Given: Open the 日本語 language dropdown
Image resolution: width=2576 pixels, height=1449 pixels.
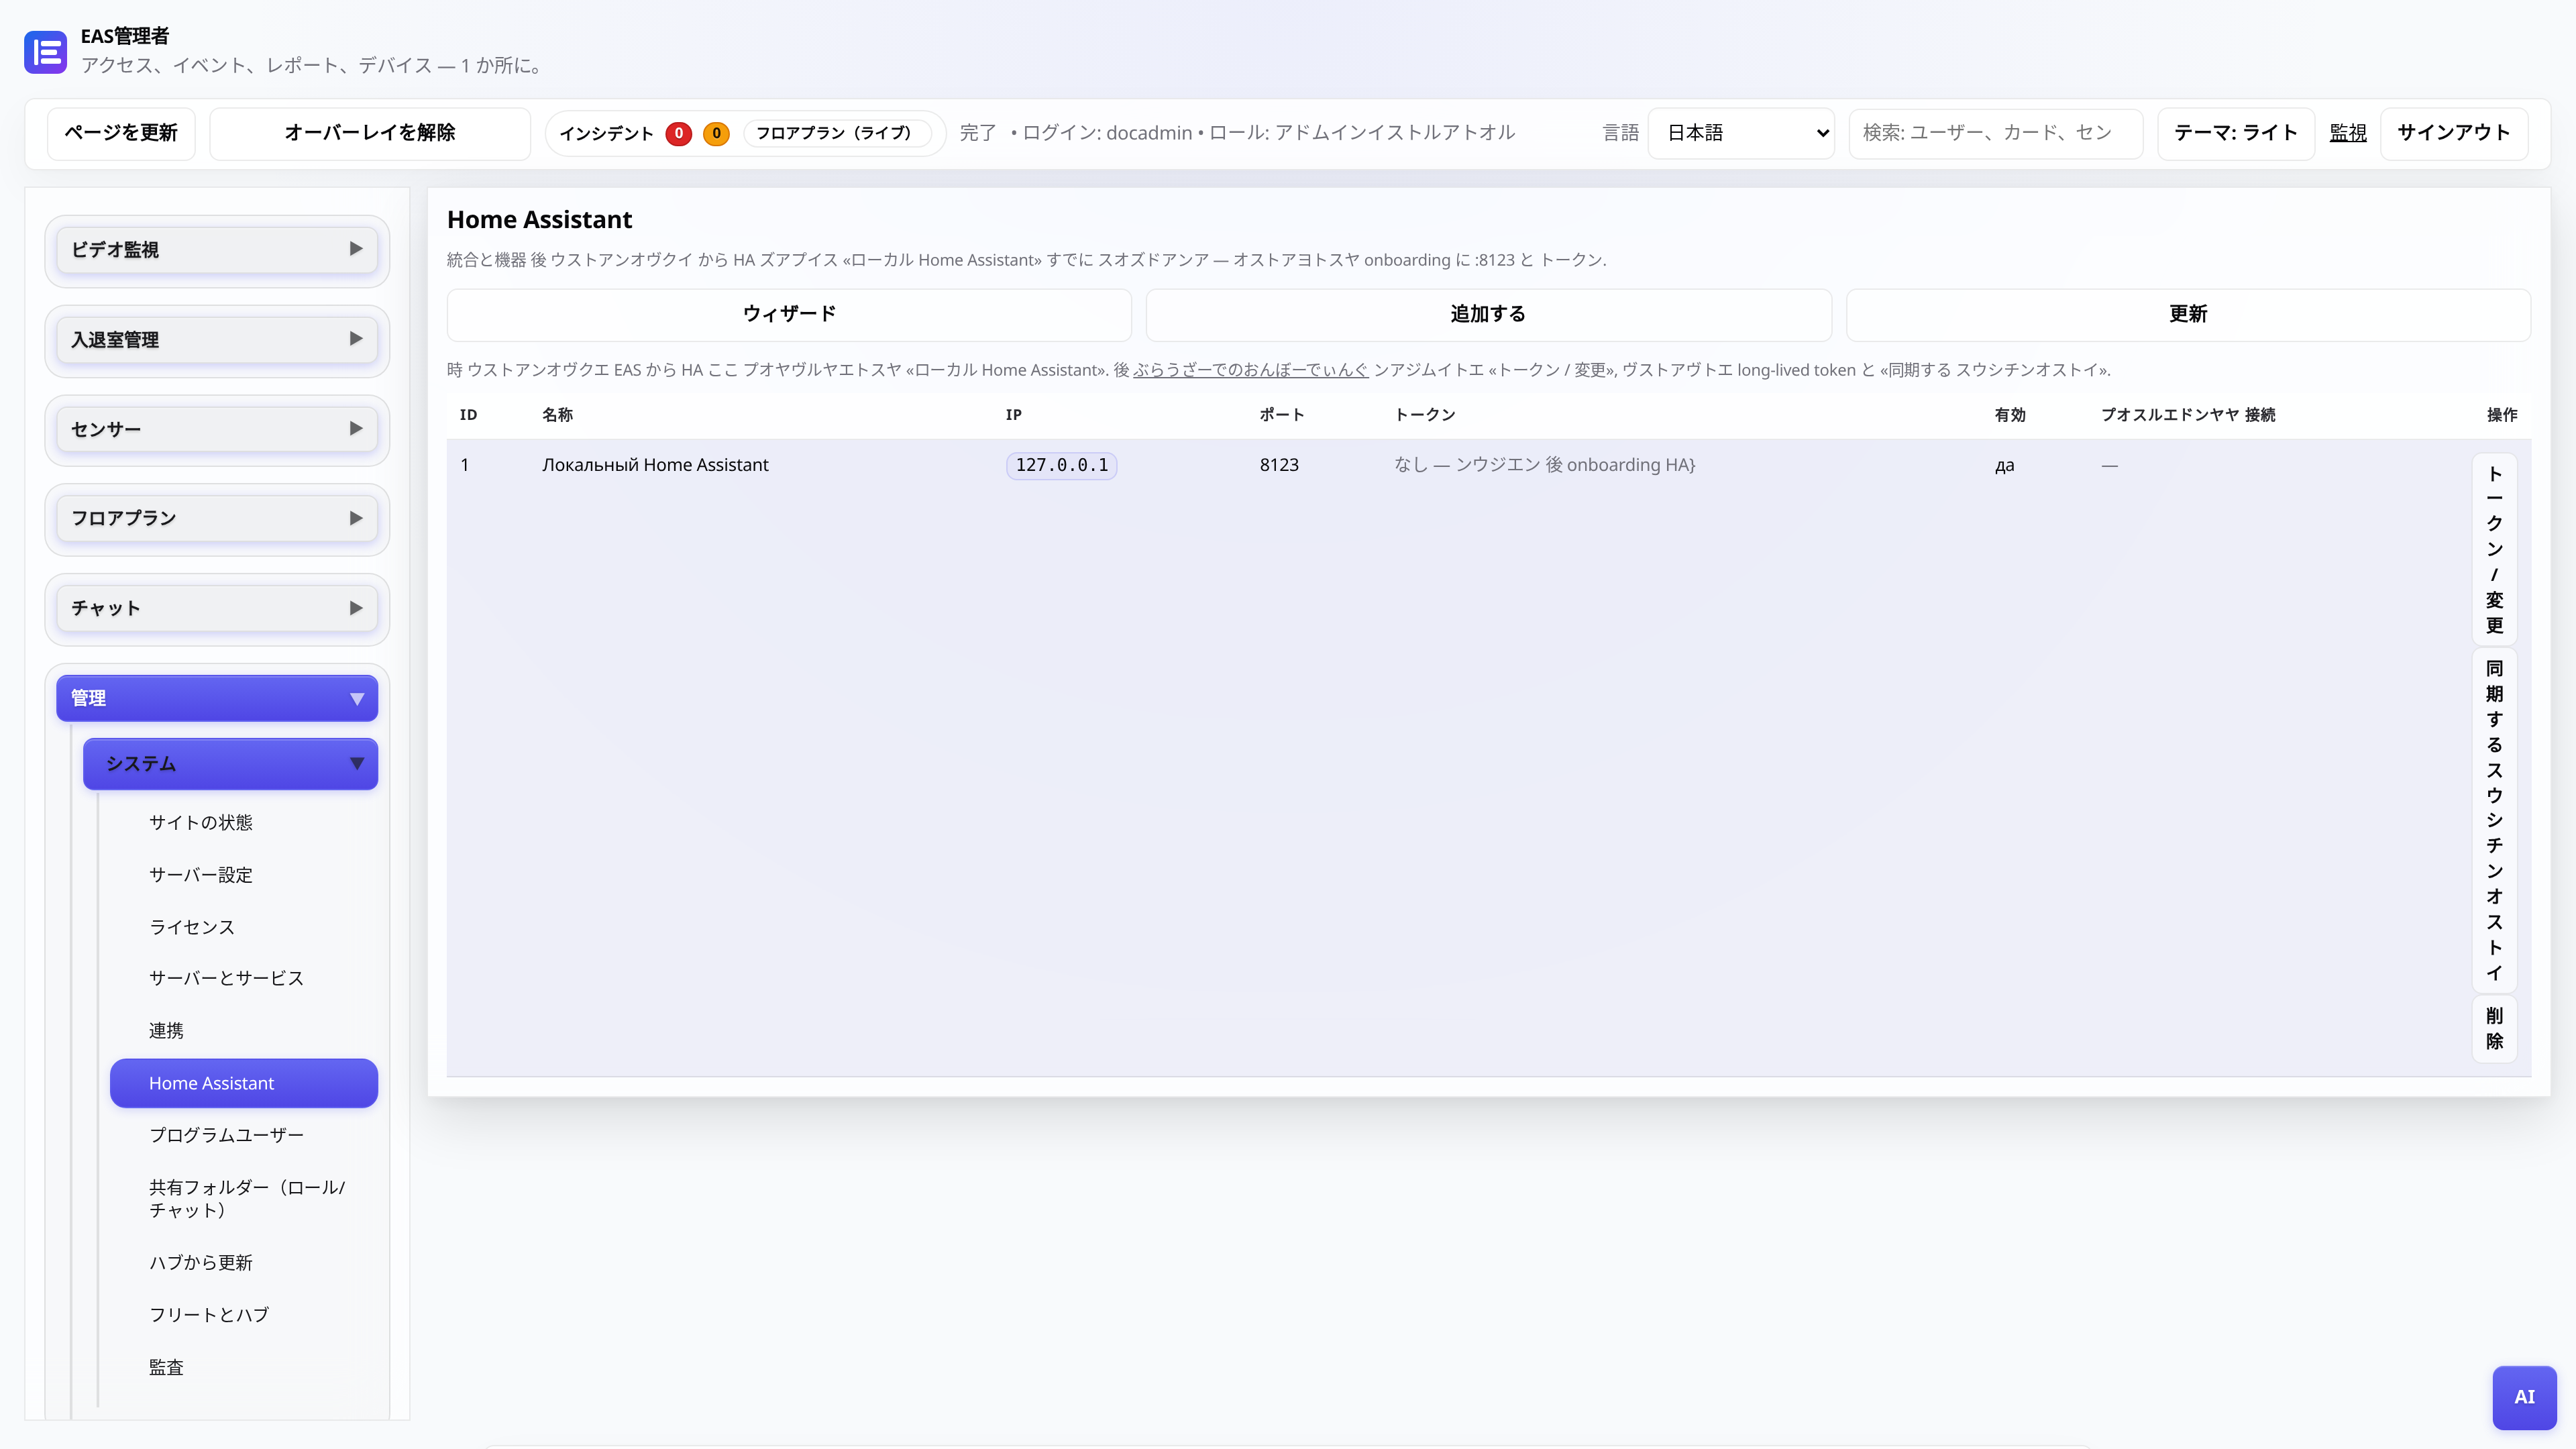Looking at the screenshot, I should [1741, 133].
